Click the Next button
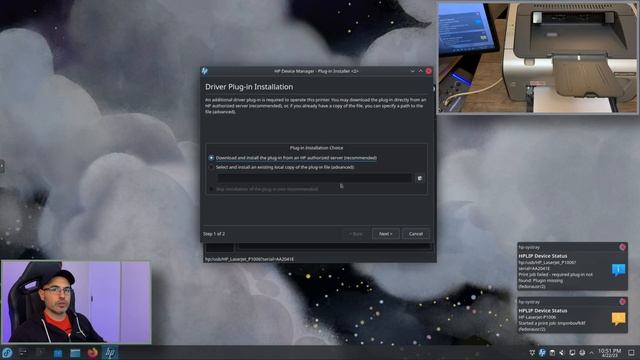The height and width of the screenshot is (360, 640). click(385, 234)
